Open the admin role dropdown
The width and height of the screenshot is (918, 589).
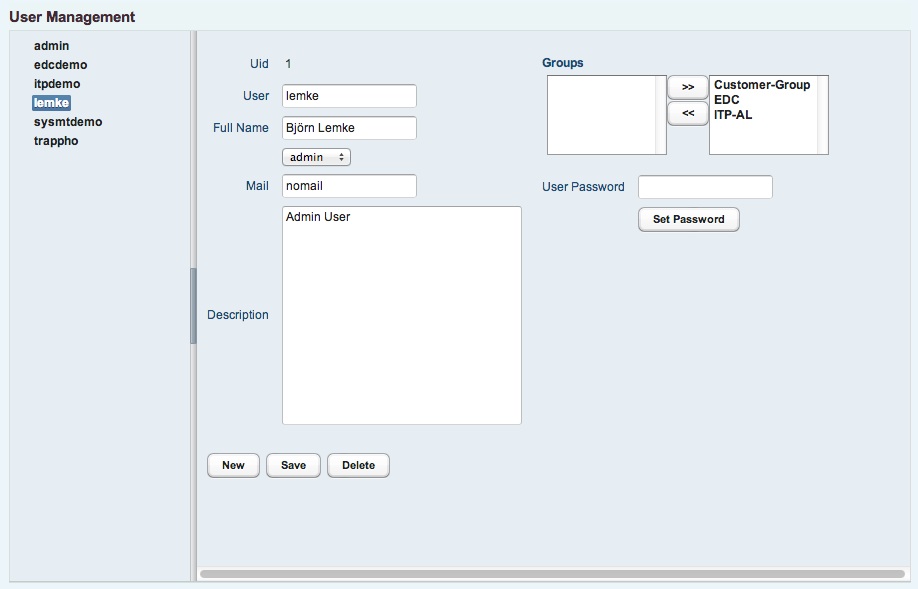point(316,157)
